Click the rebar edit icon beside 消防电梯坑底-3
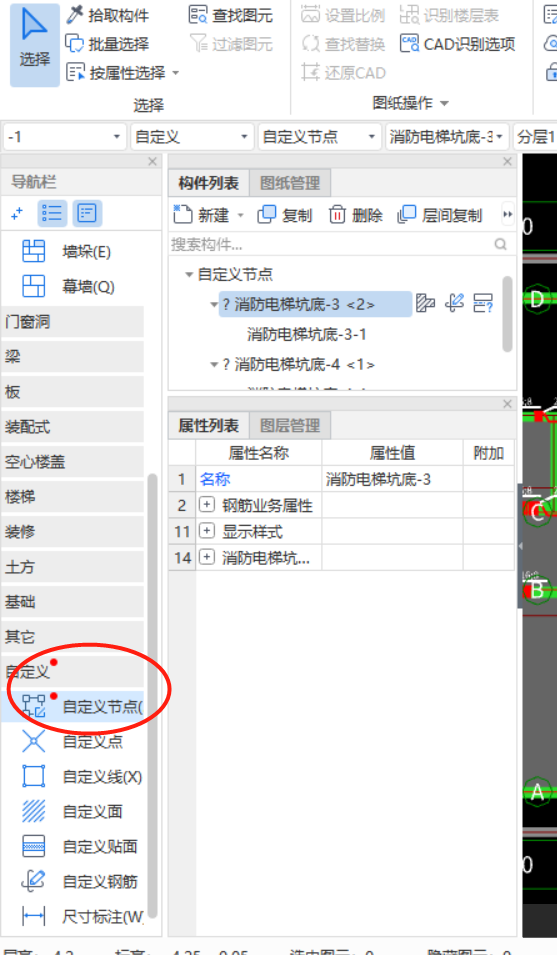 point(454,303)
